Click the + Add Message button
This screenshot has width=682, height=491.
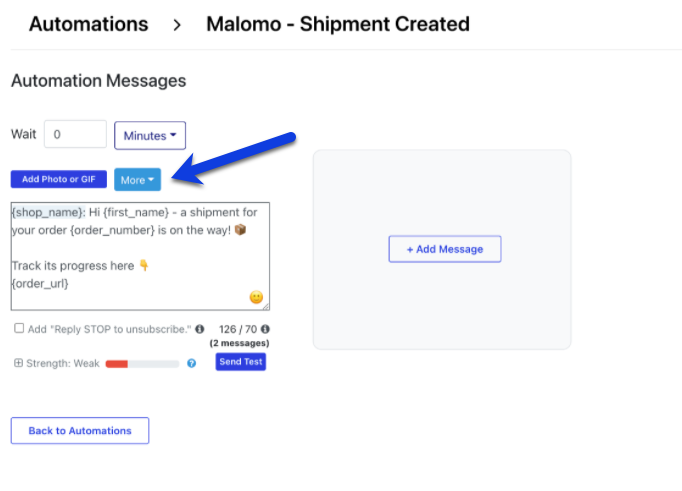(x=445, y=249)
